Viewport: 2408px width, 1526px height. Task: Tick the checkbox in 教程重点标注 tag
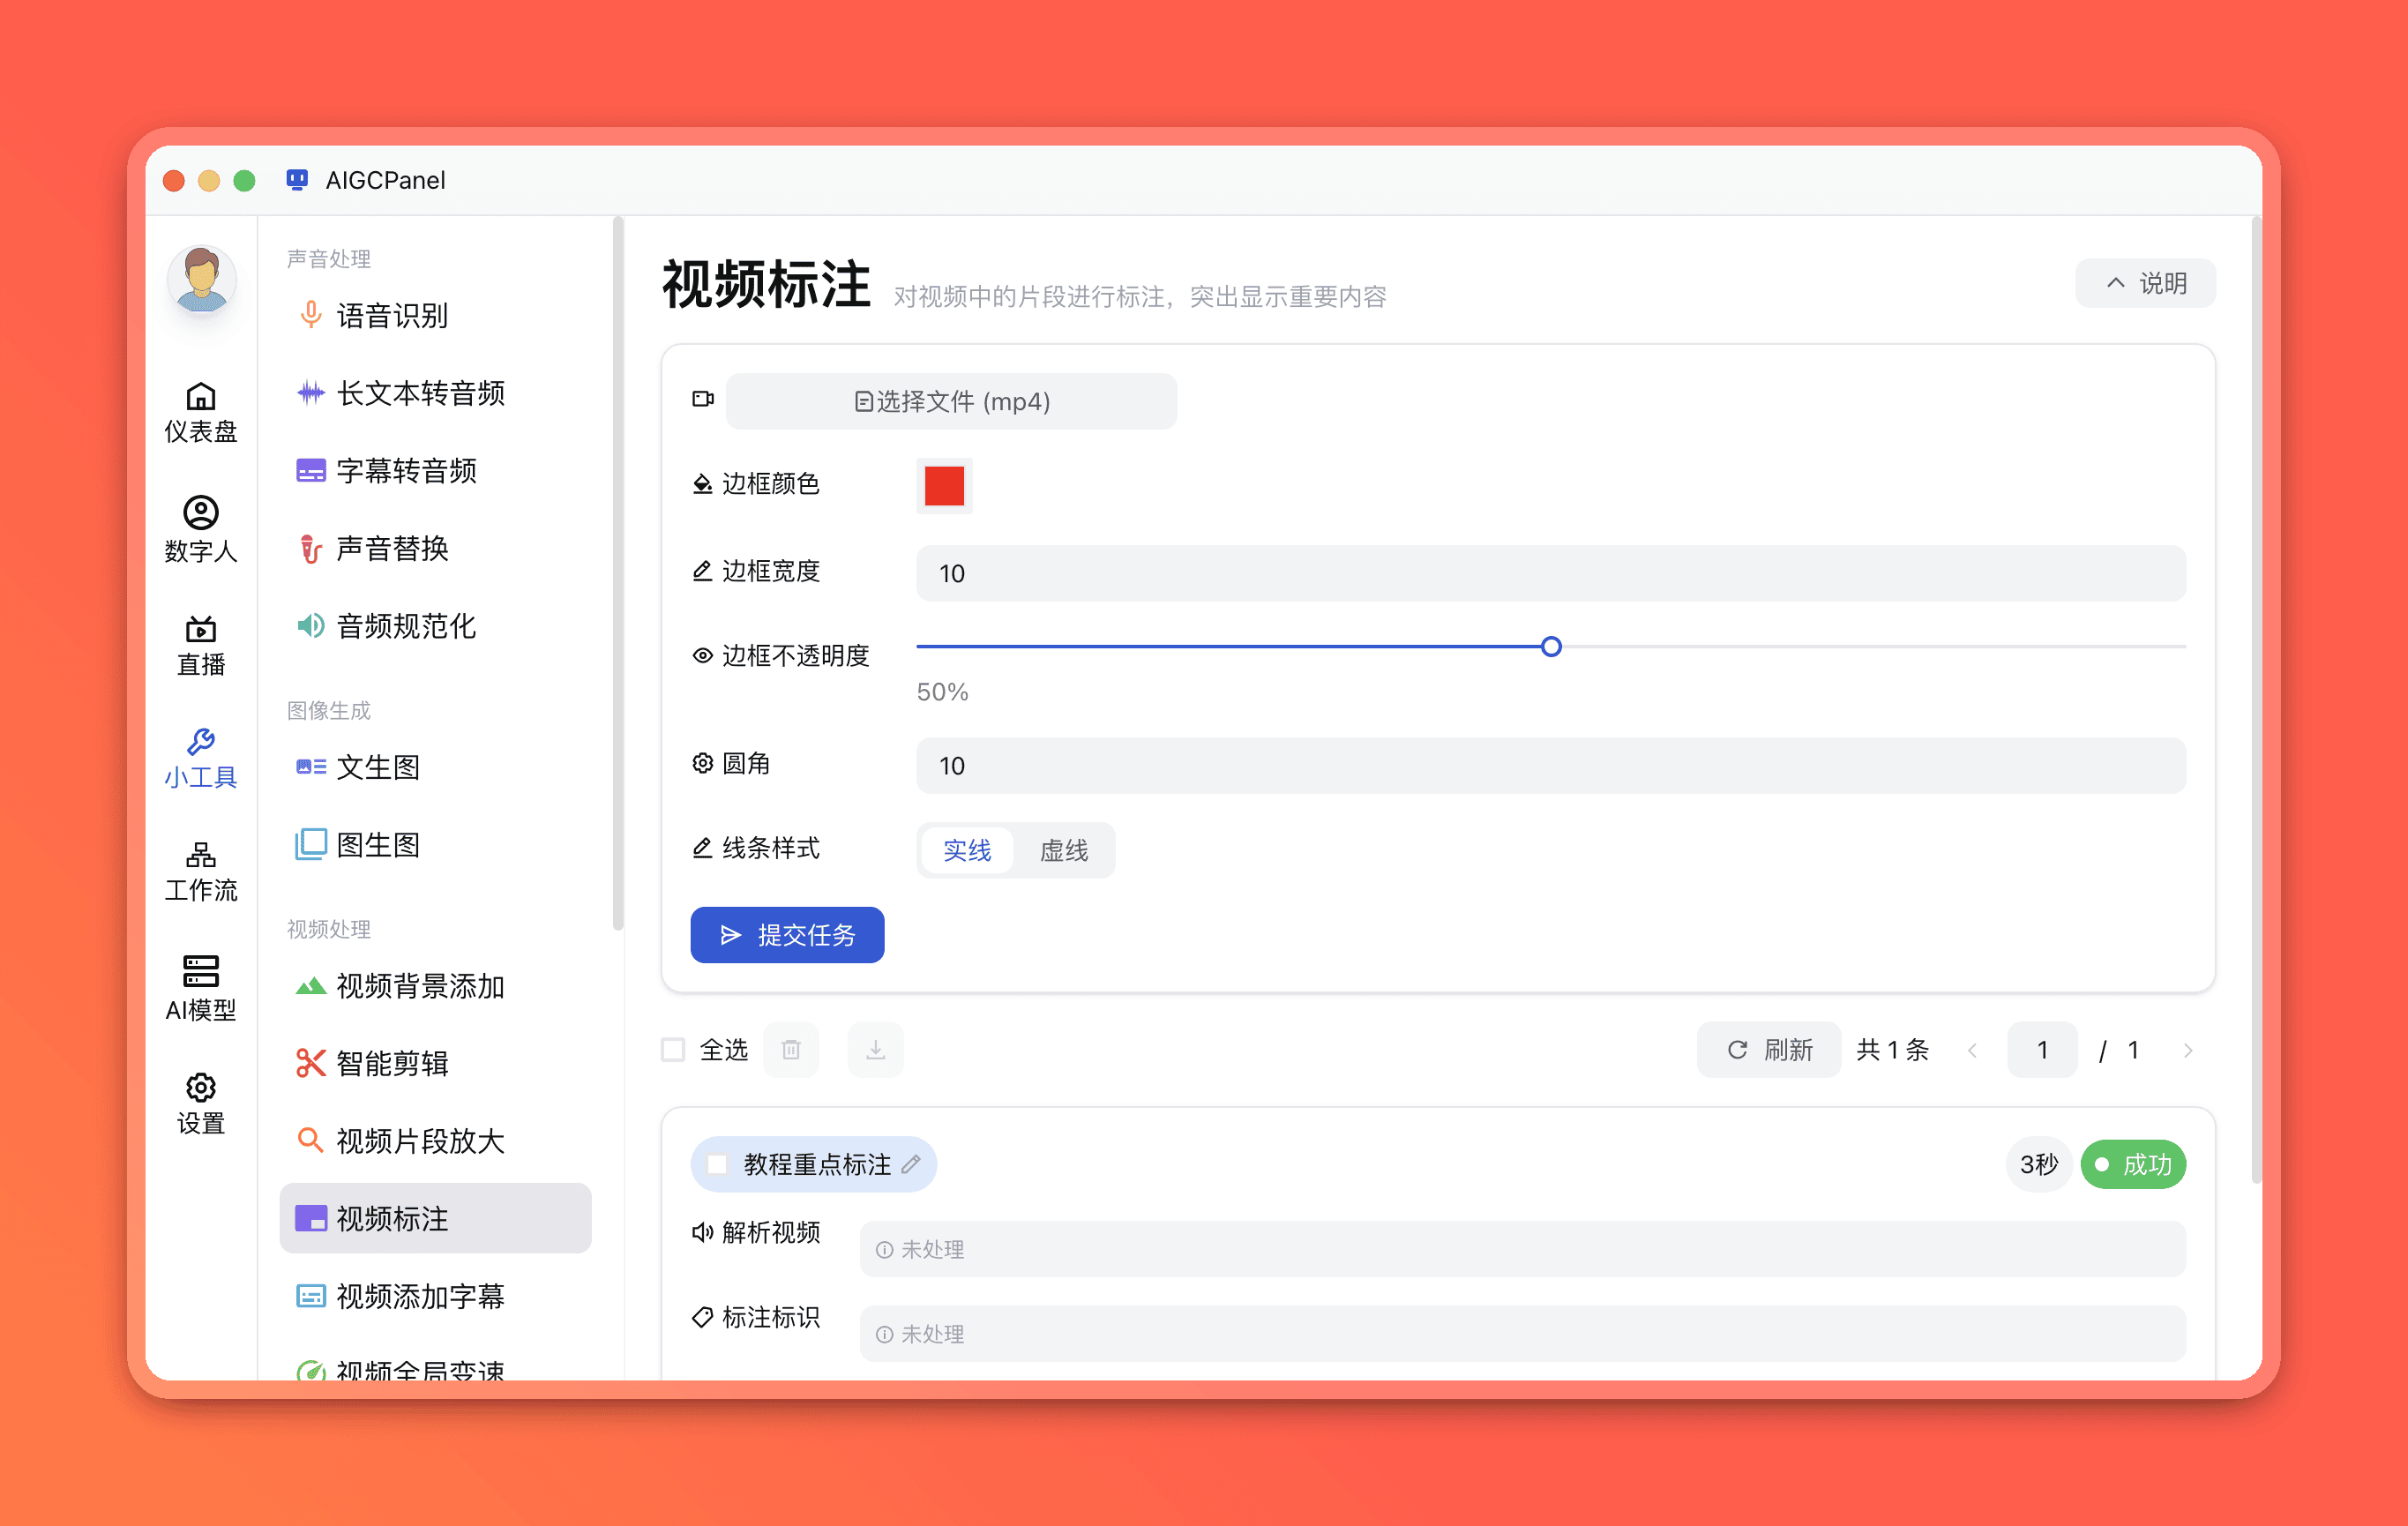[717, 1164]
